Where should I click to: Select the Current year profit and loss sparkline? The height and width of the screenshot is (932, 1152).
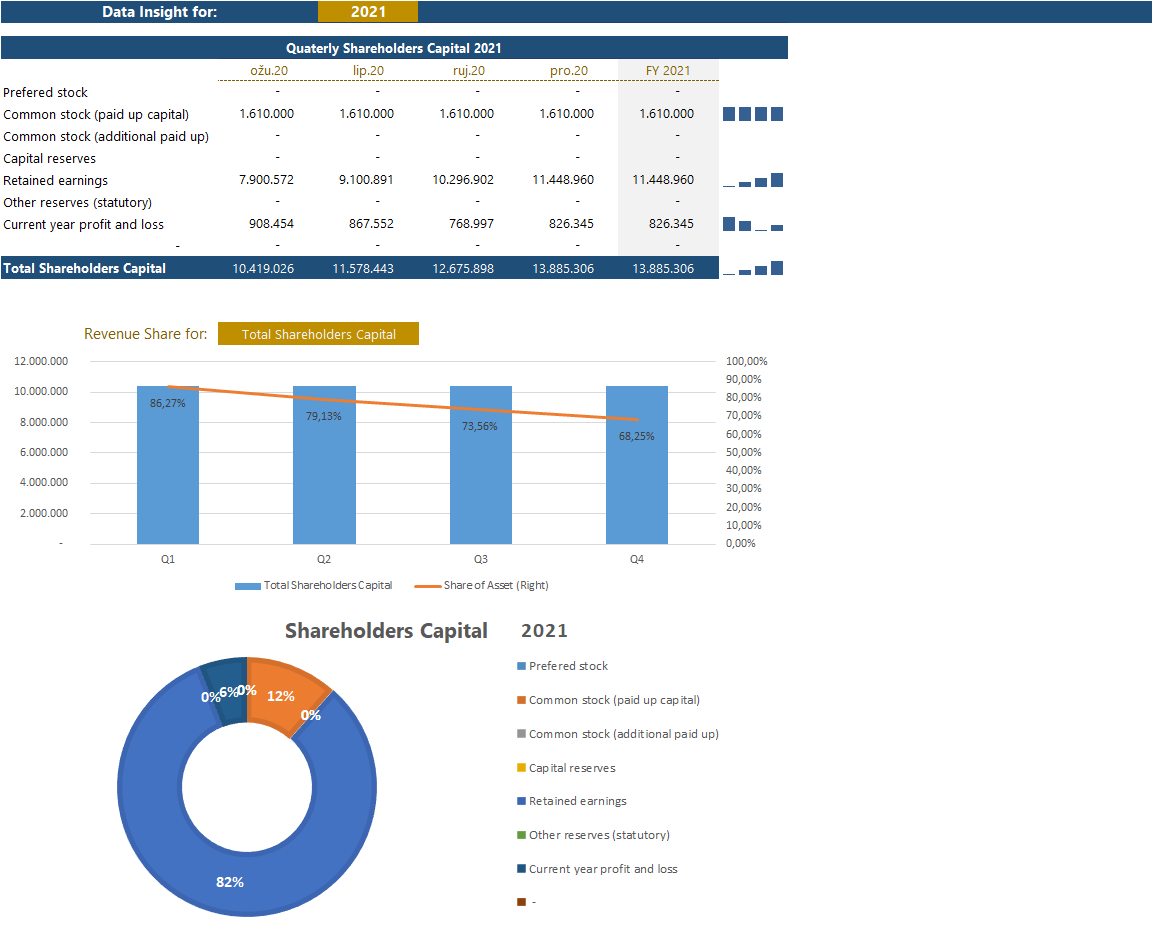tap(752, 224)
